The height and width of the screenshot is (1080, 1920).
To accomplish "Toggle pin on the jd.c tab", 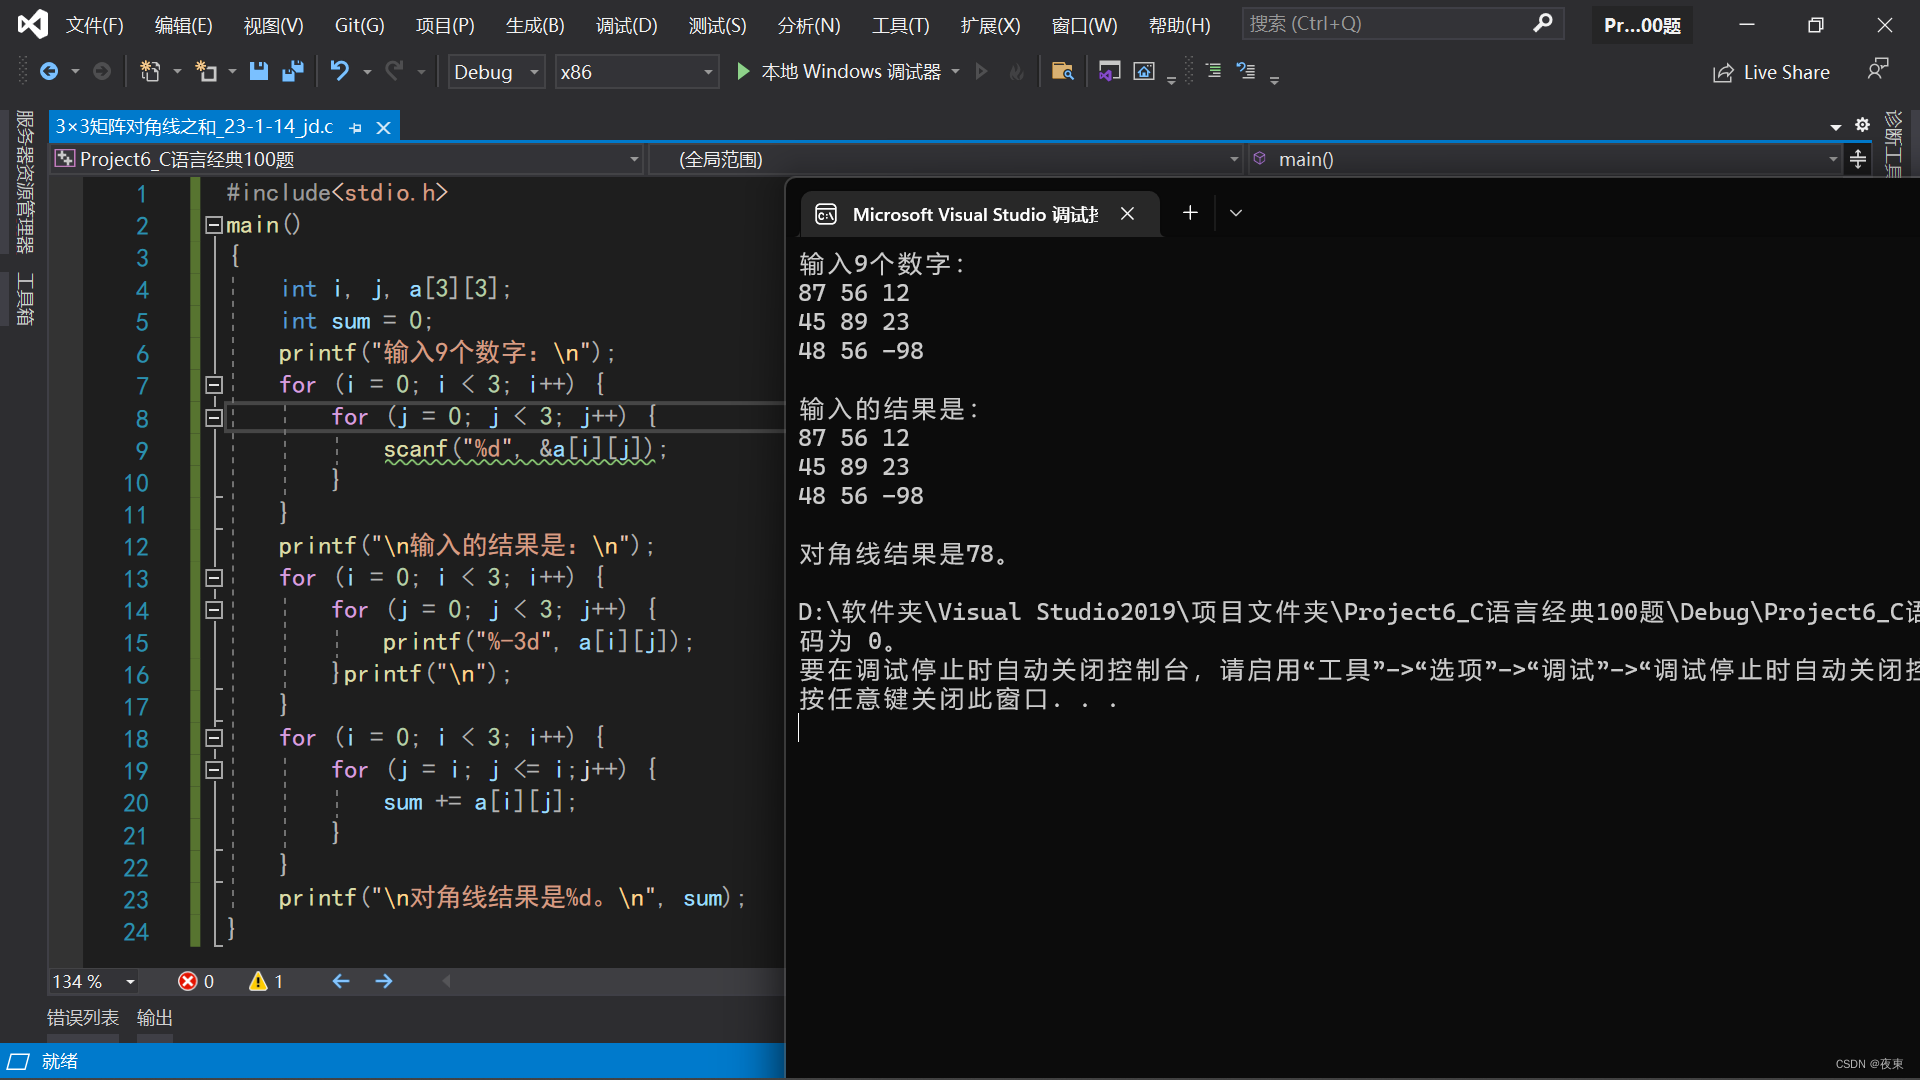I will click(356, 127).
